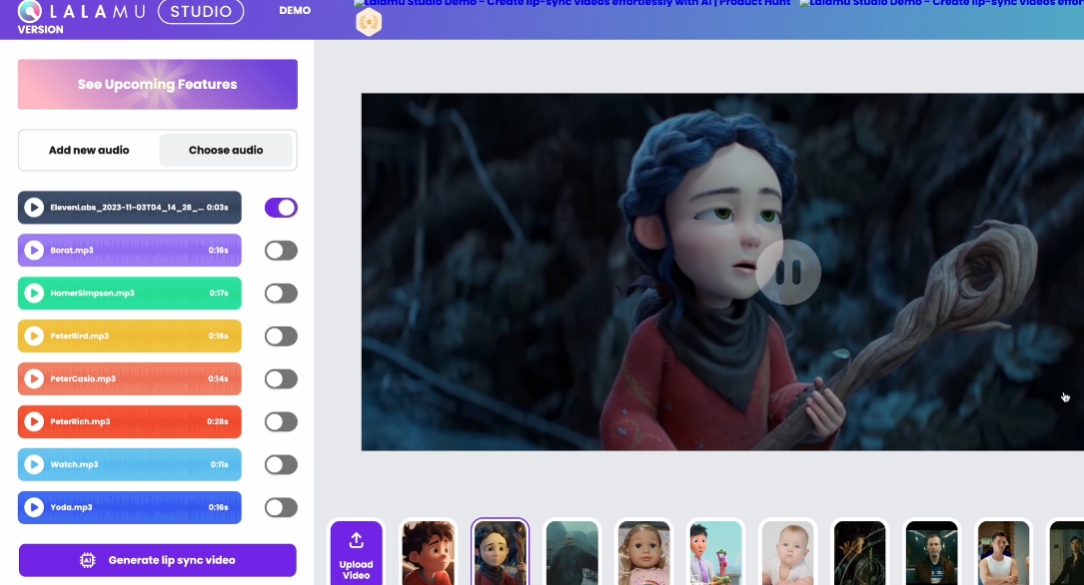Viewport: 1084px width, 585px height.
Task: Select the ElevenLabs audio track row
Action: click(x=130, y=207)
